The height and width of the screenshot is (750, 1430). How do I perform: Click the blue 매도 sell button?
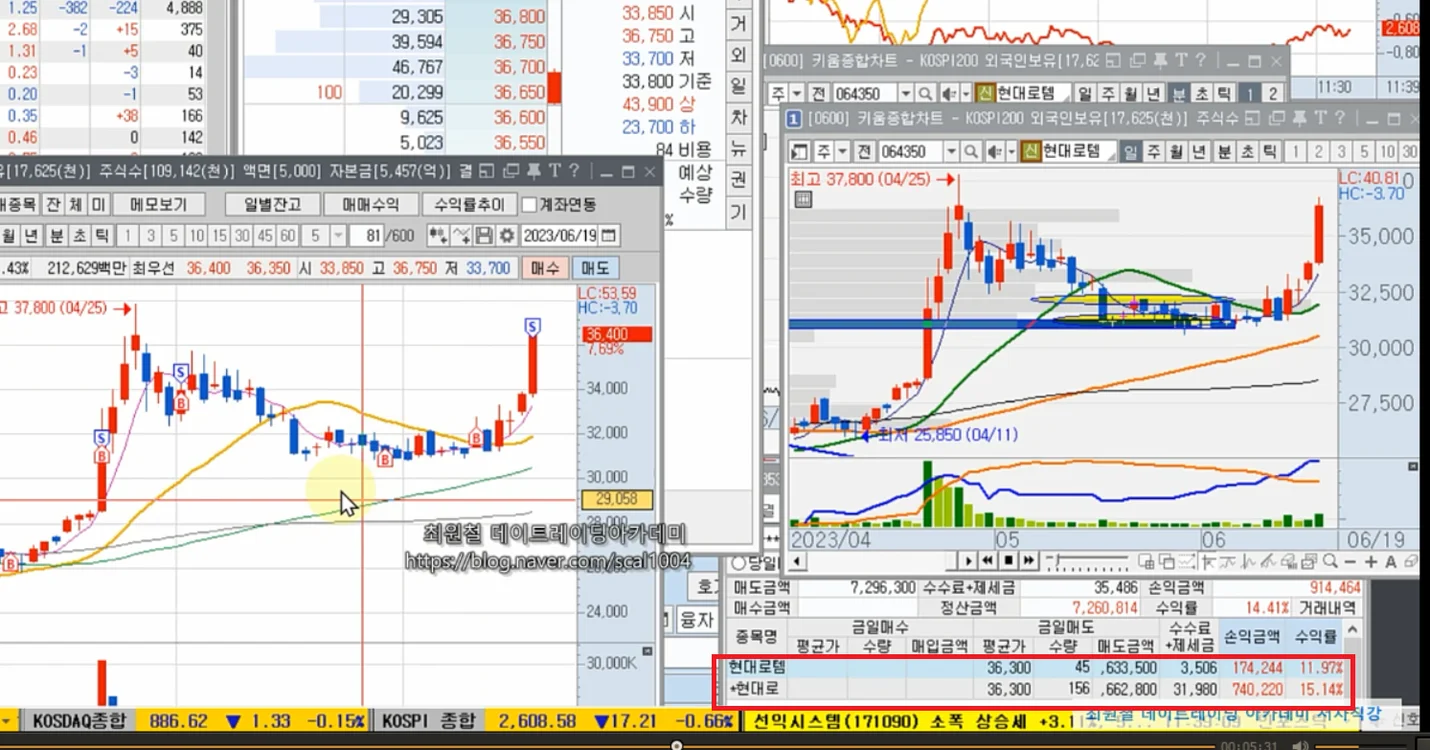point(596,268)
